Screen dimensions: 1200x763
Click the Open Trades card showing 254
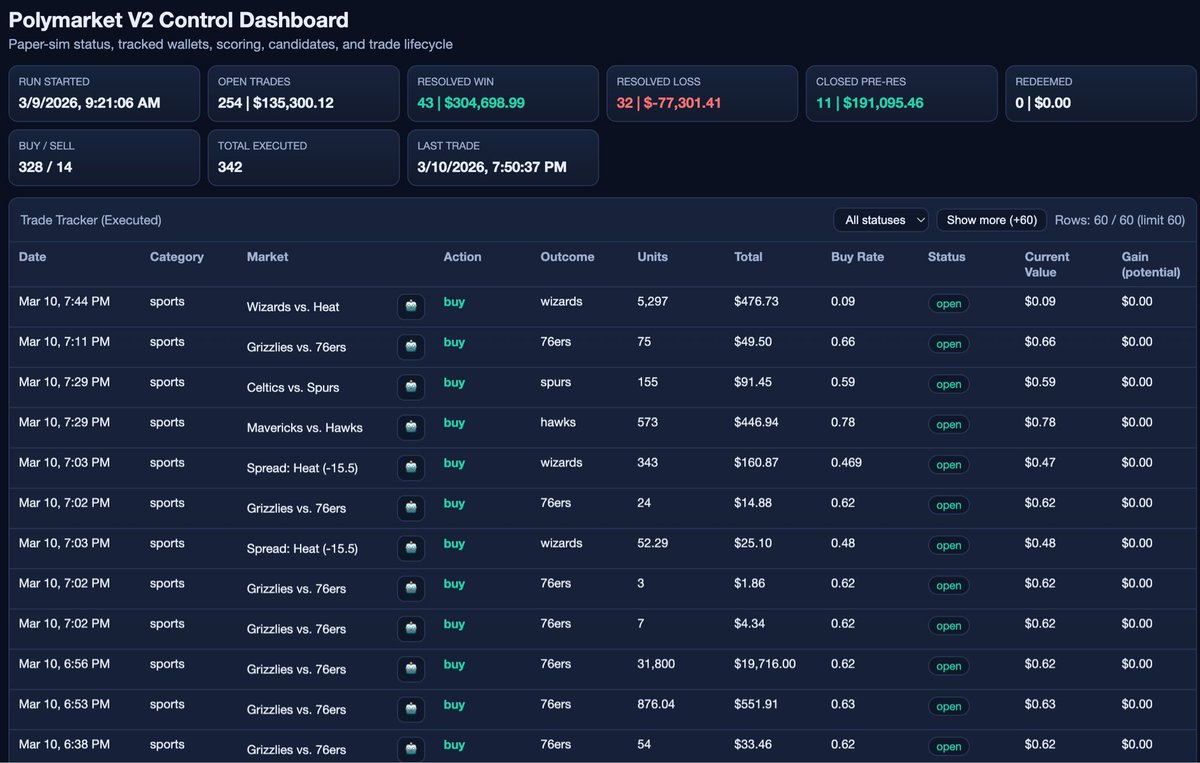303,94
